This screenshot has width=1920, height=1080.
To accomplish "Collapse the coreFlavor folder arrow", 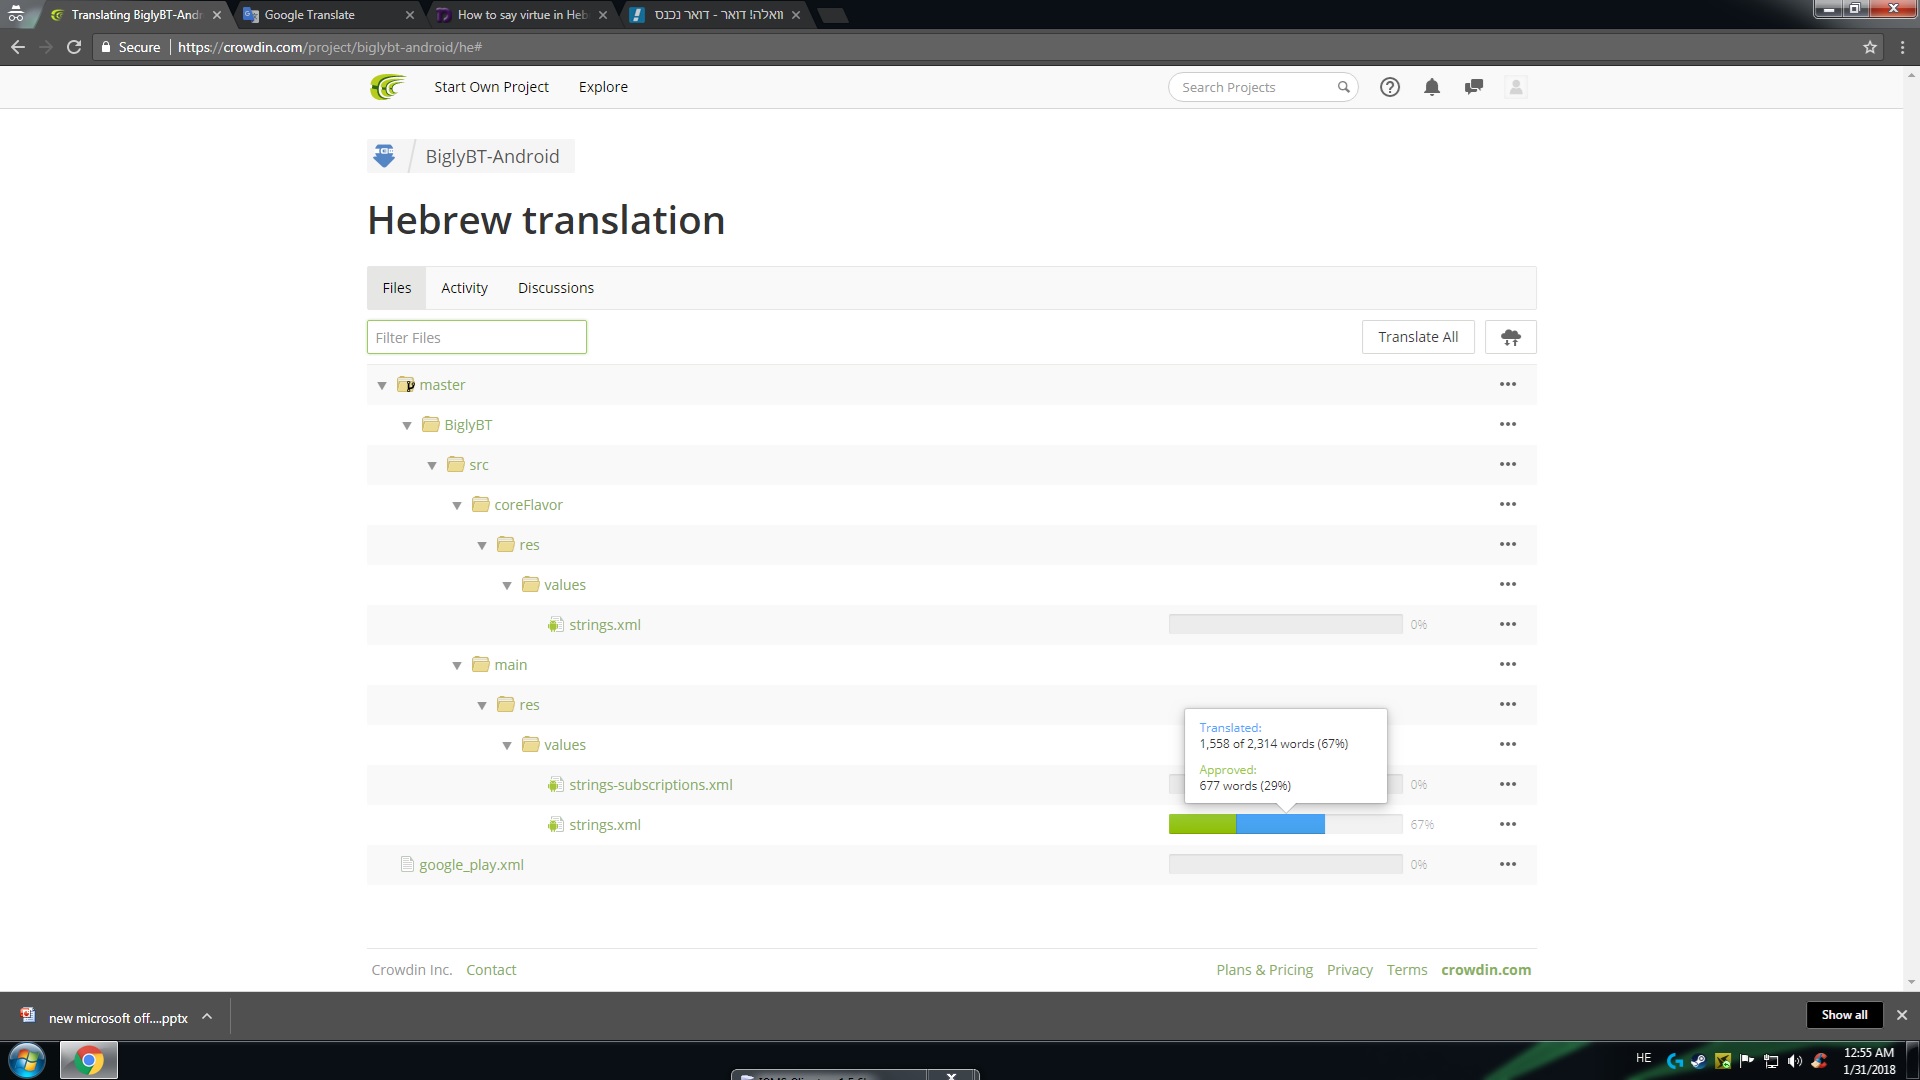I will pos(457,505).
